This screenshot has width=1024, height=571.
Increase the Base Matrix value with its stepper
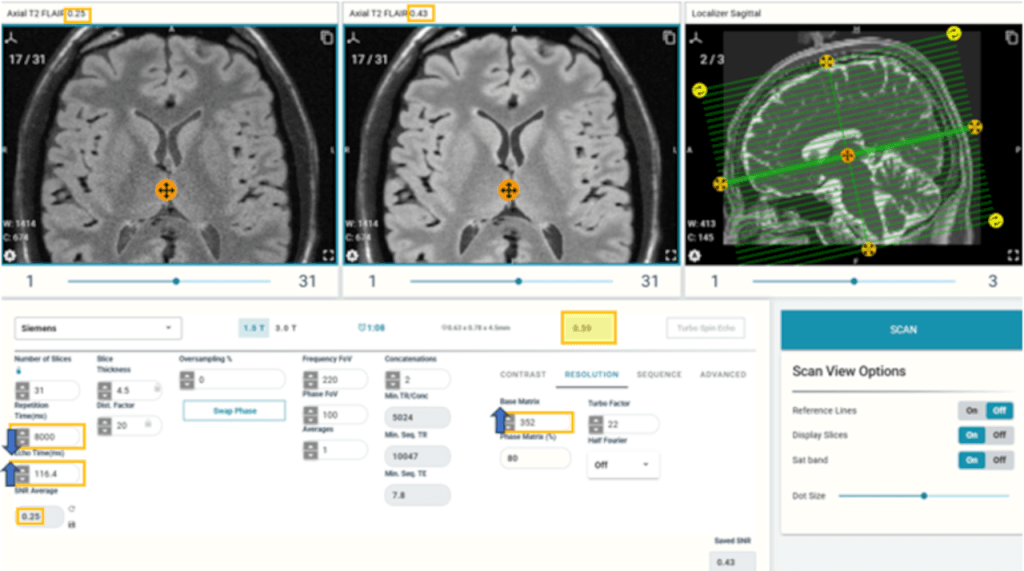[x=511, y=417]
